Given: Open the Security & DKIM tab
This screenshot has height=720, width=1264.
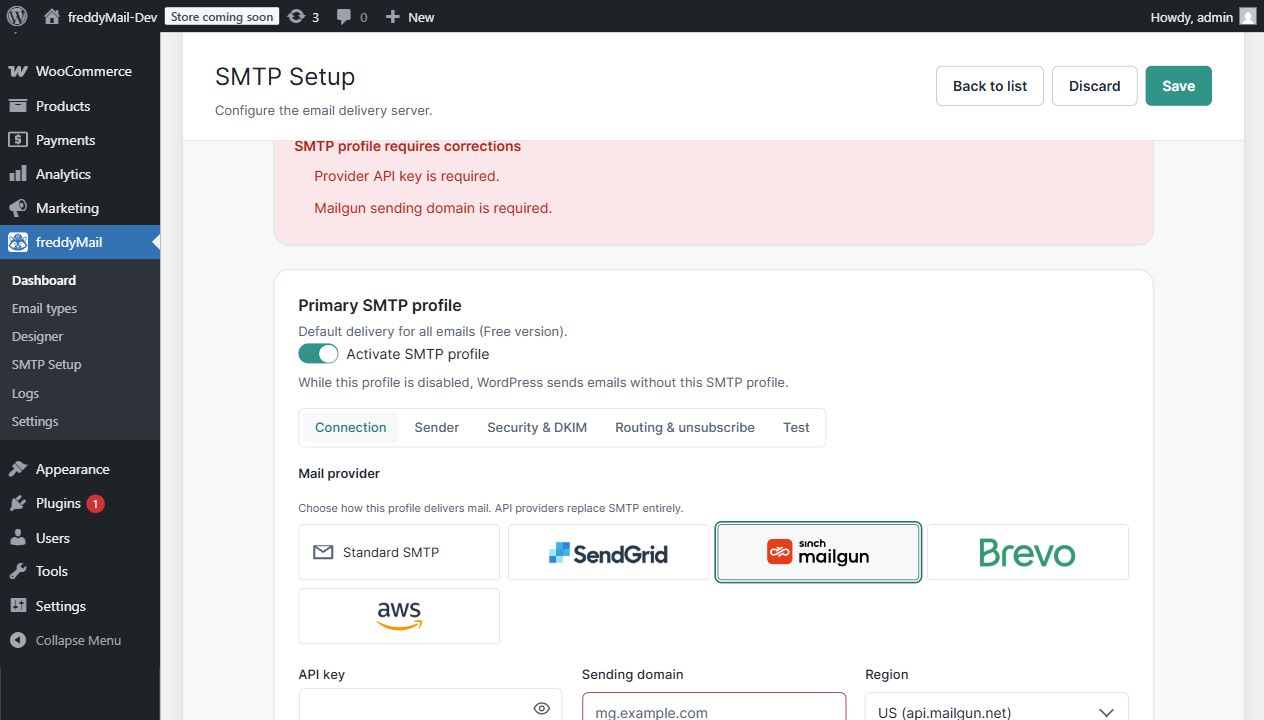Looking at the screenshot, I should point(537,427).
